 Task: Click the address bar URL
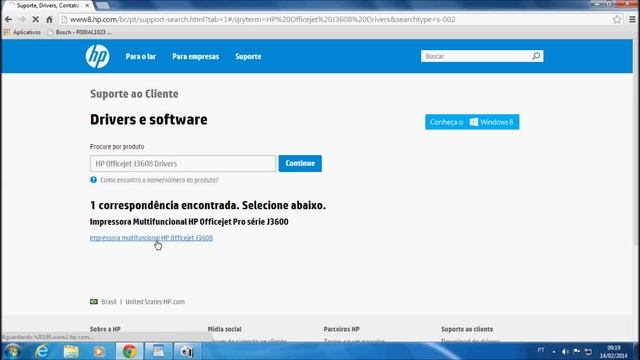[262, 19]
